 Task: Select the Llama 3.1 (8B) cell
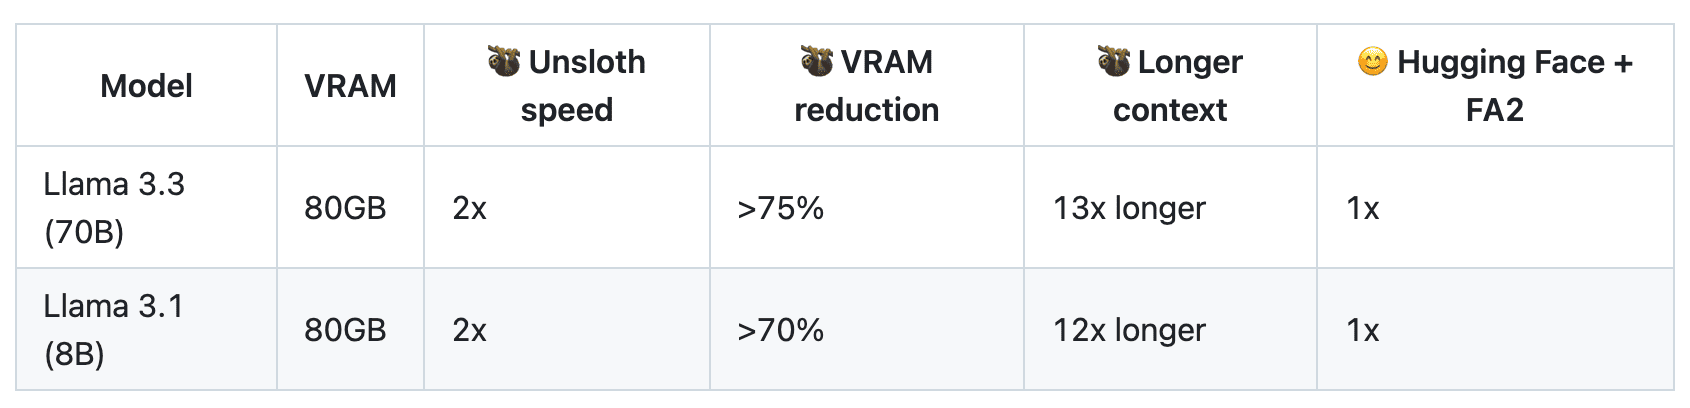tap(114, 330)
